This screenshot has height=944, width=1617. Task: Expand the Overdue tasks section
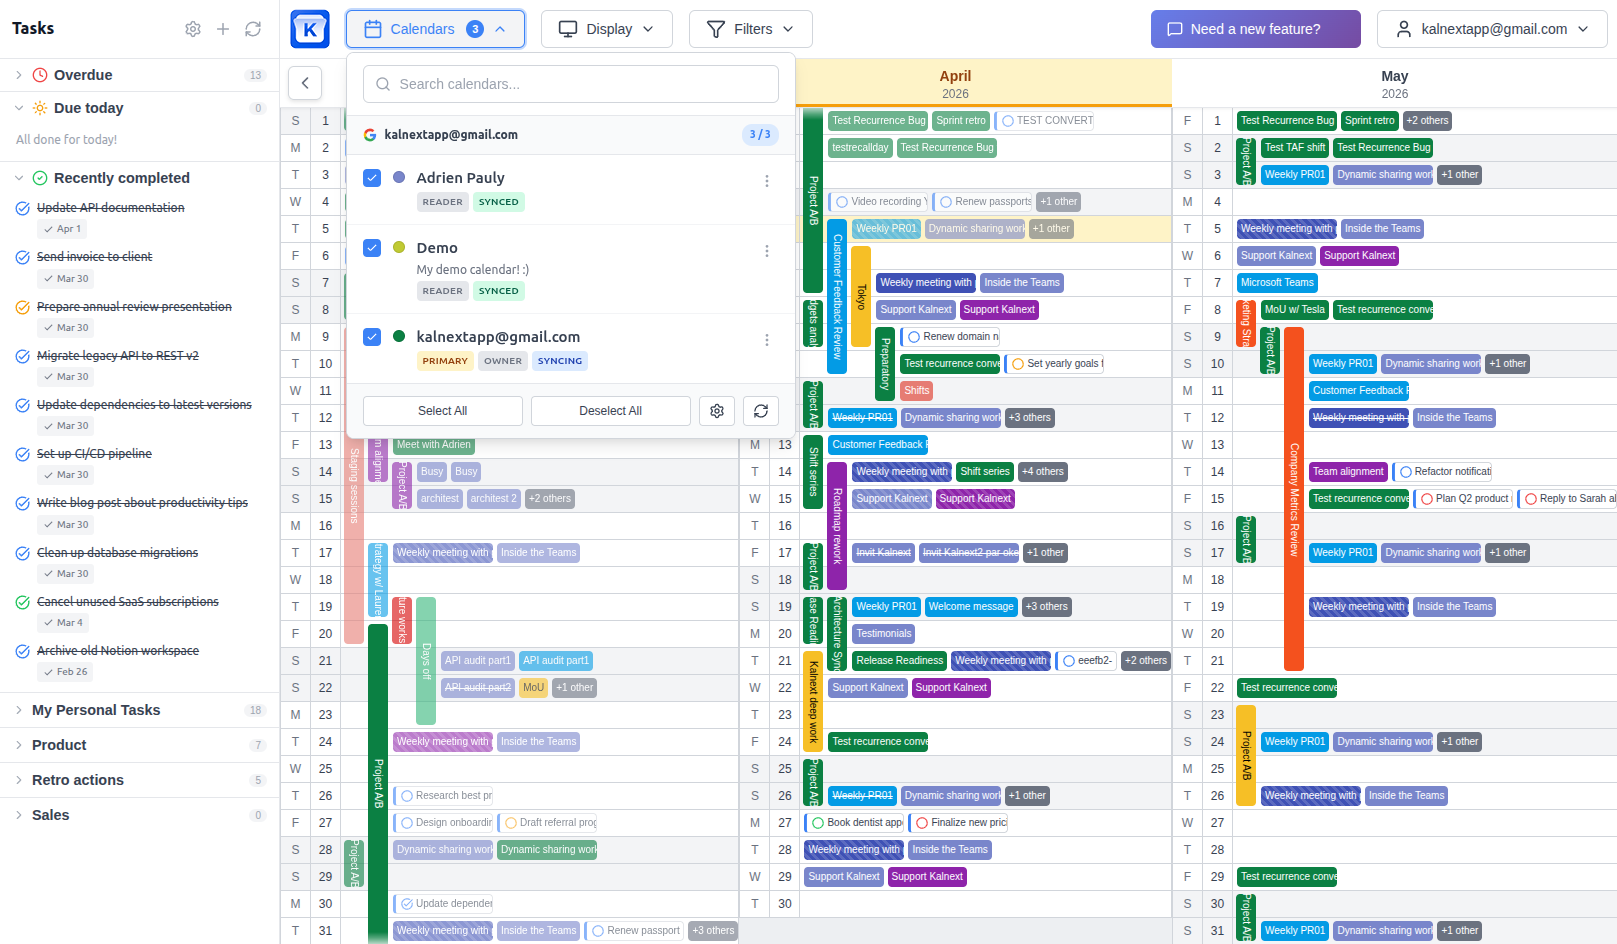(19, 75)
